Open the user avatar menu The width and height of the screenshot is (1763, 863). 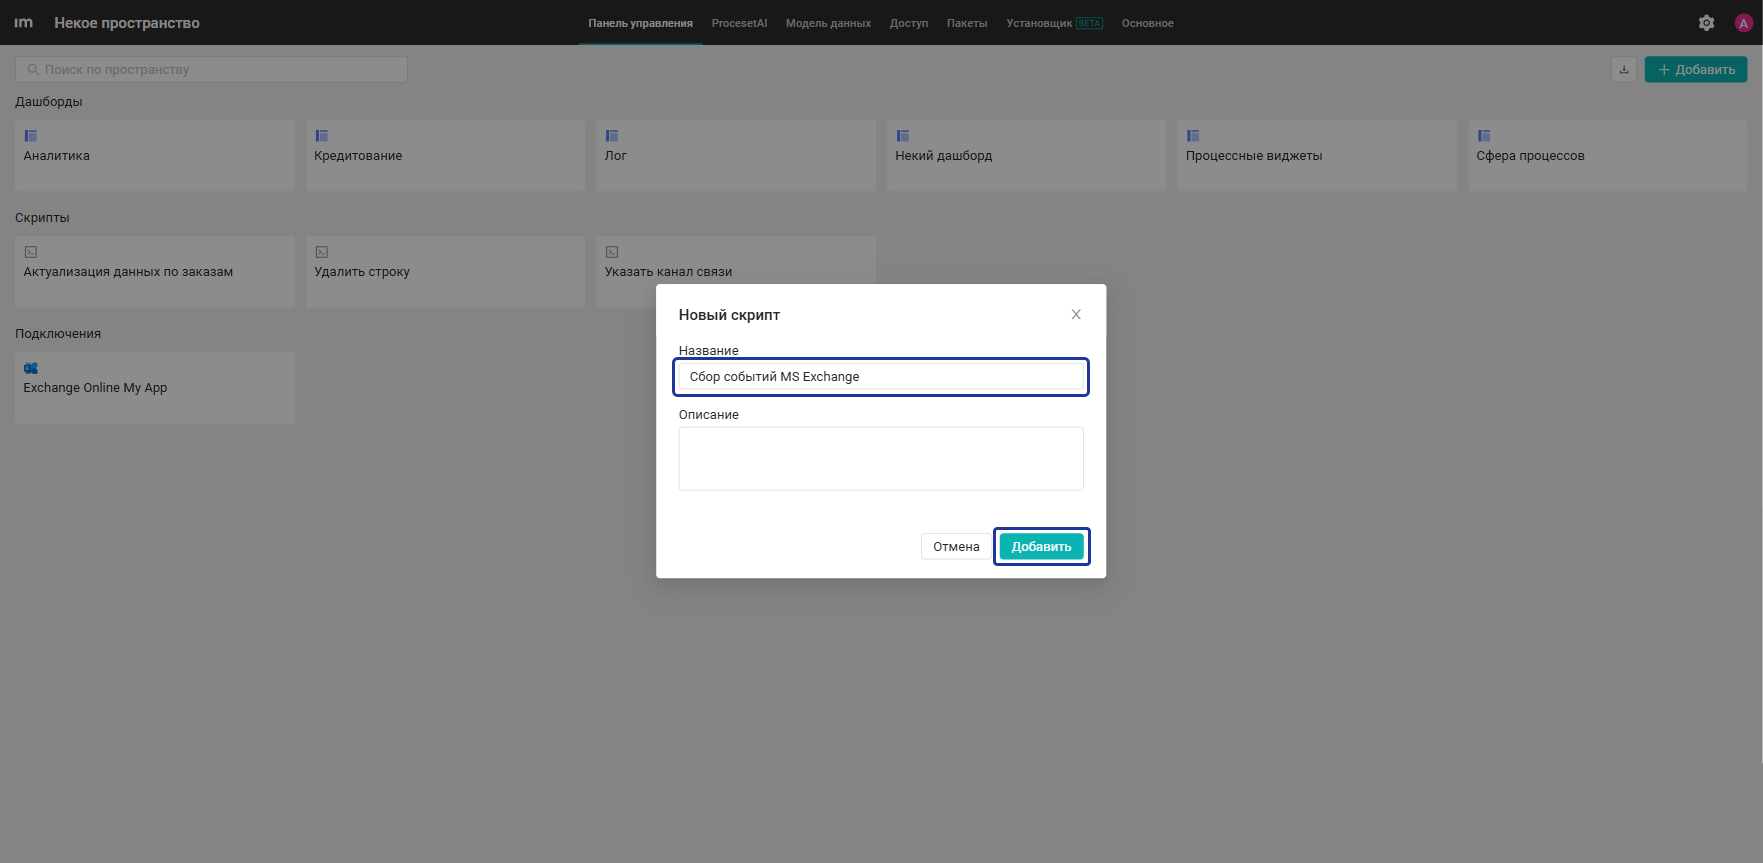tap(1743, 23)
